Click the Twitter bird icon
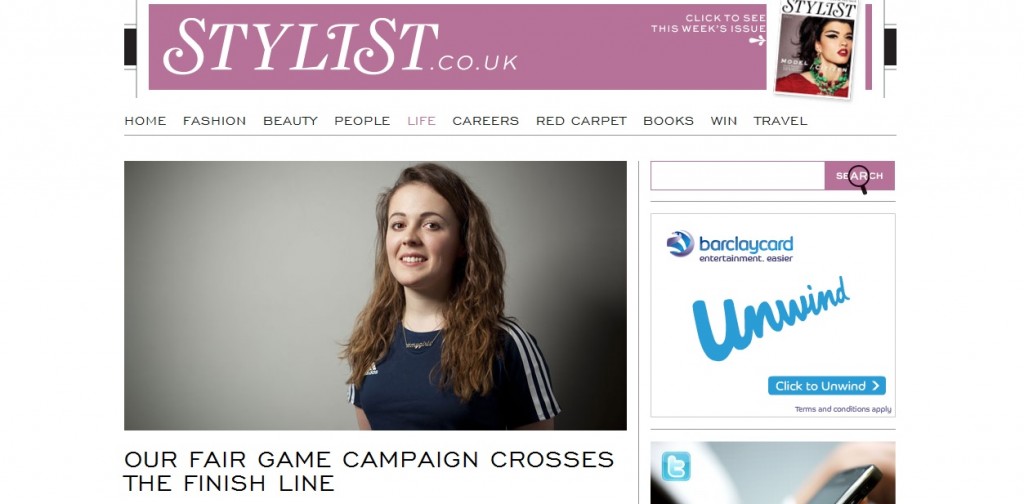This screenshot has width=1024, height=504. (x=675, y=466)
